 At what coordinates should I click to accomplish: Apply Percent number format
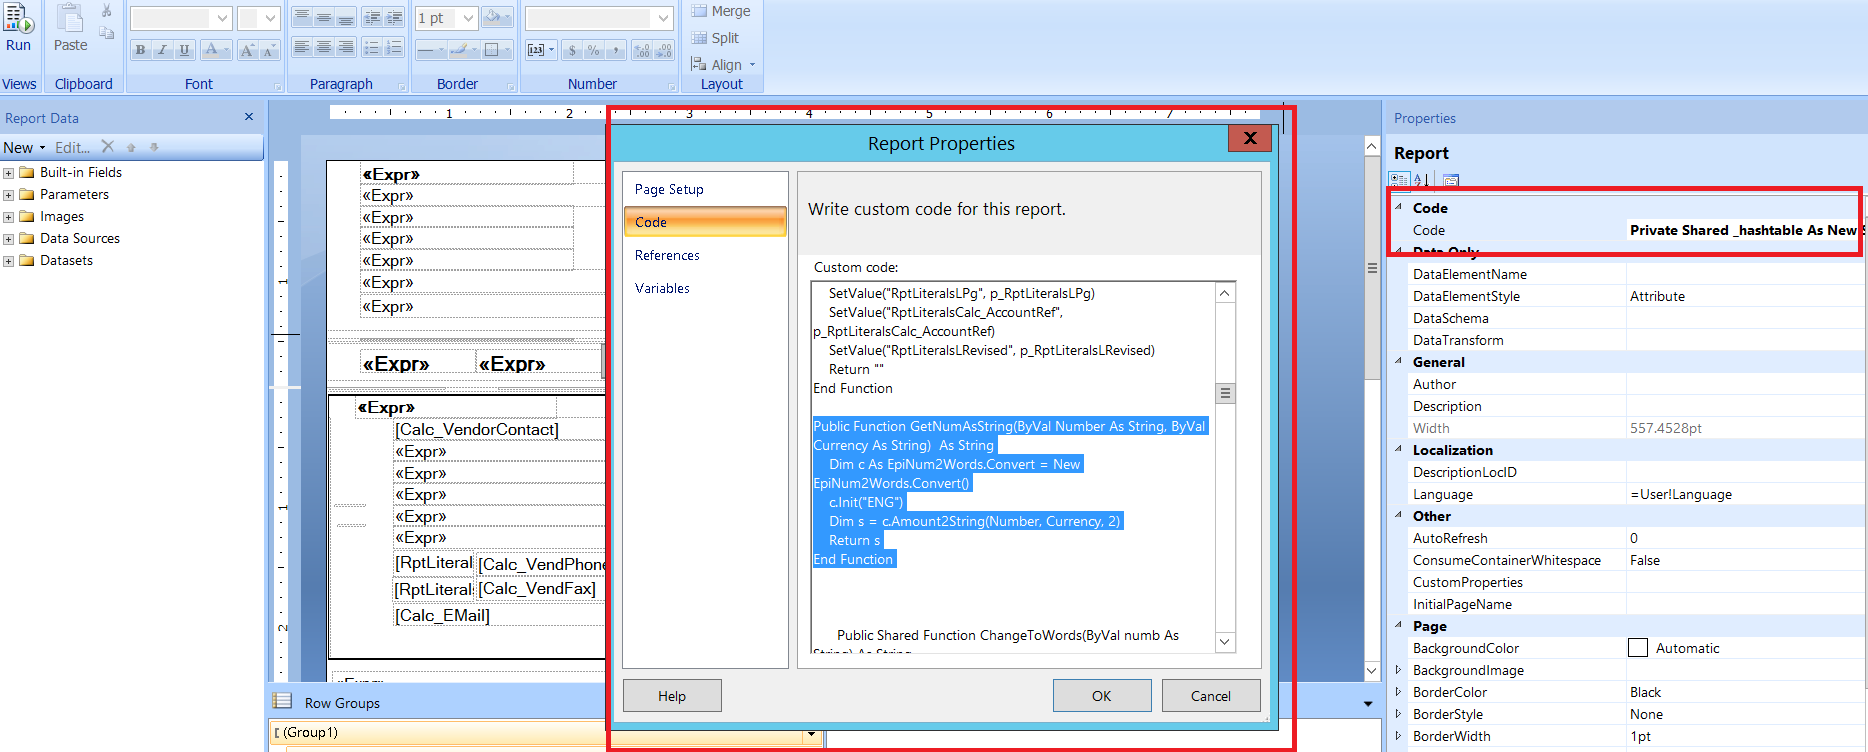point(593,50)
